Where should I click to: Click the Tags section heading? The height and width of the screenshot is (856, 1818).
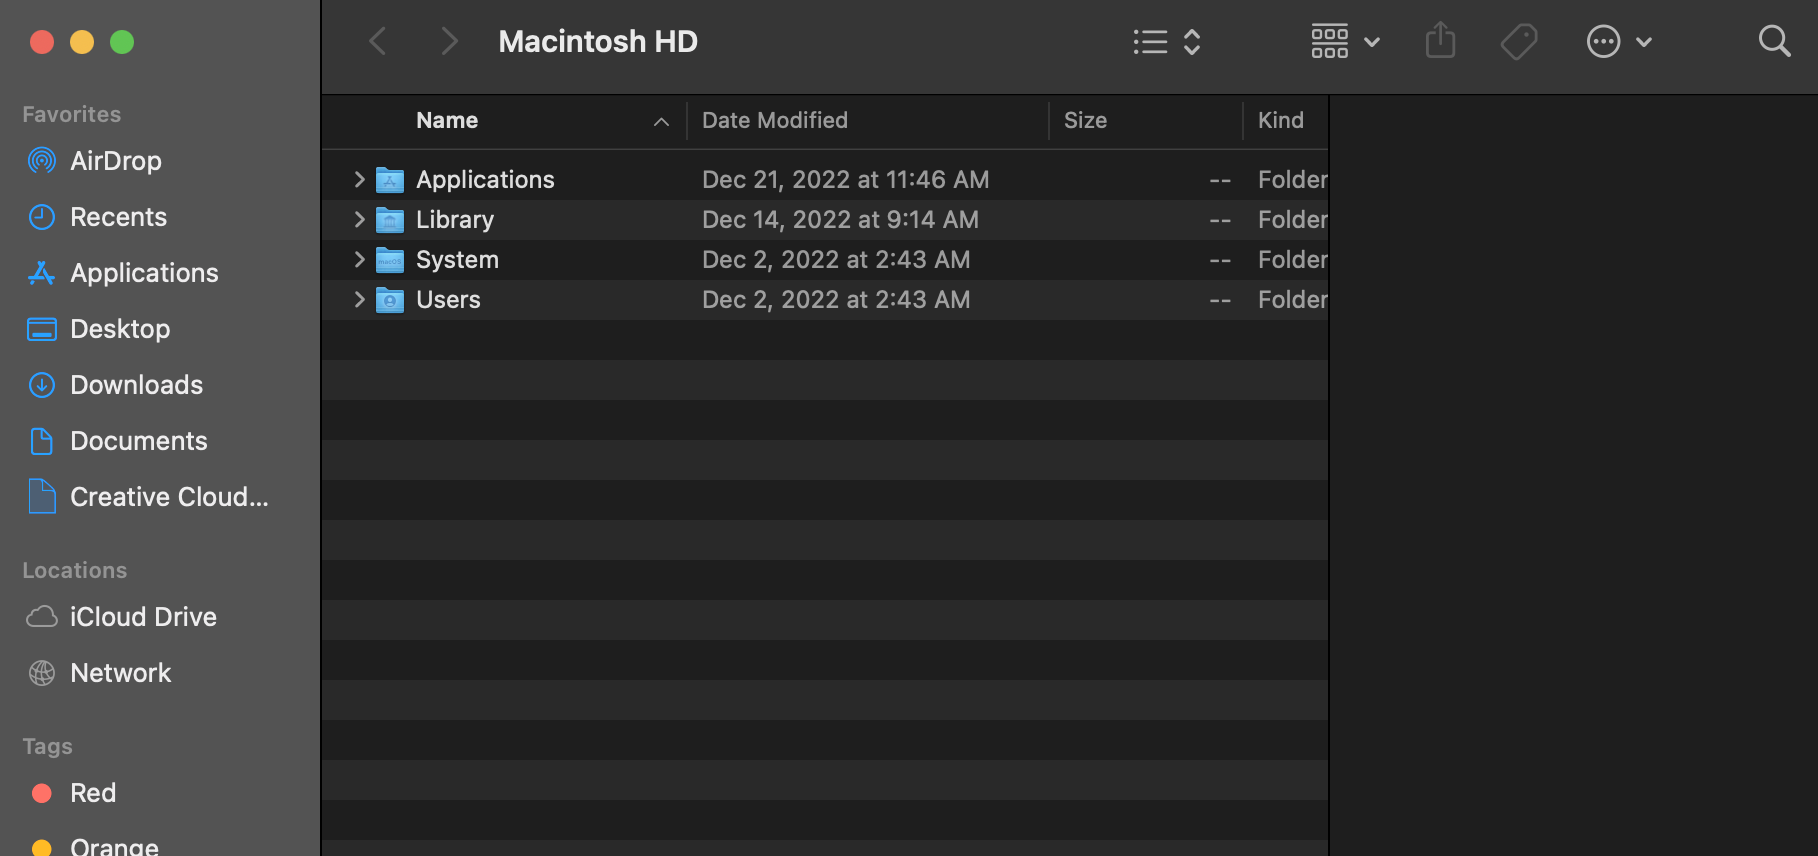[x=48, y=746]
